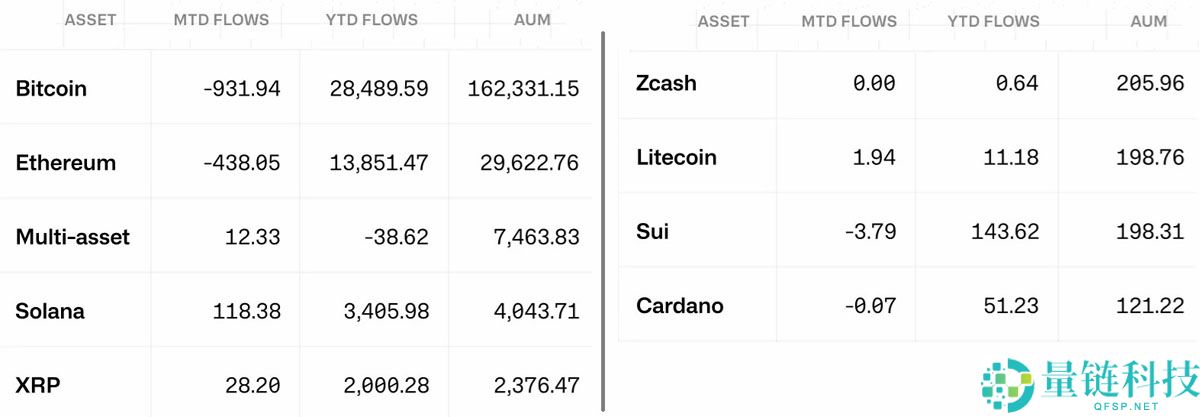1200x417 pixels.
Task: Select XRP's AUM value 2,376.47
Action: 536,385
